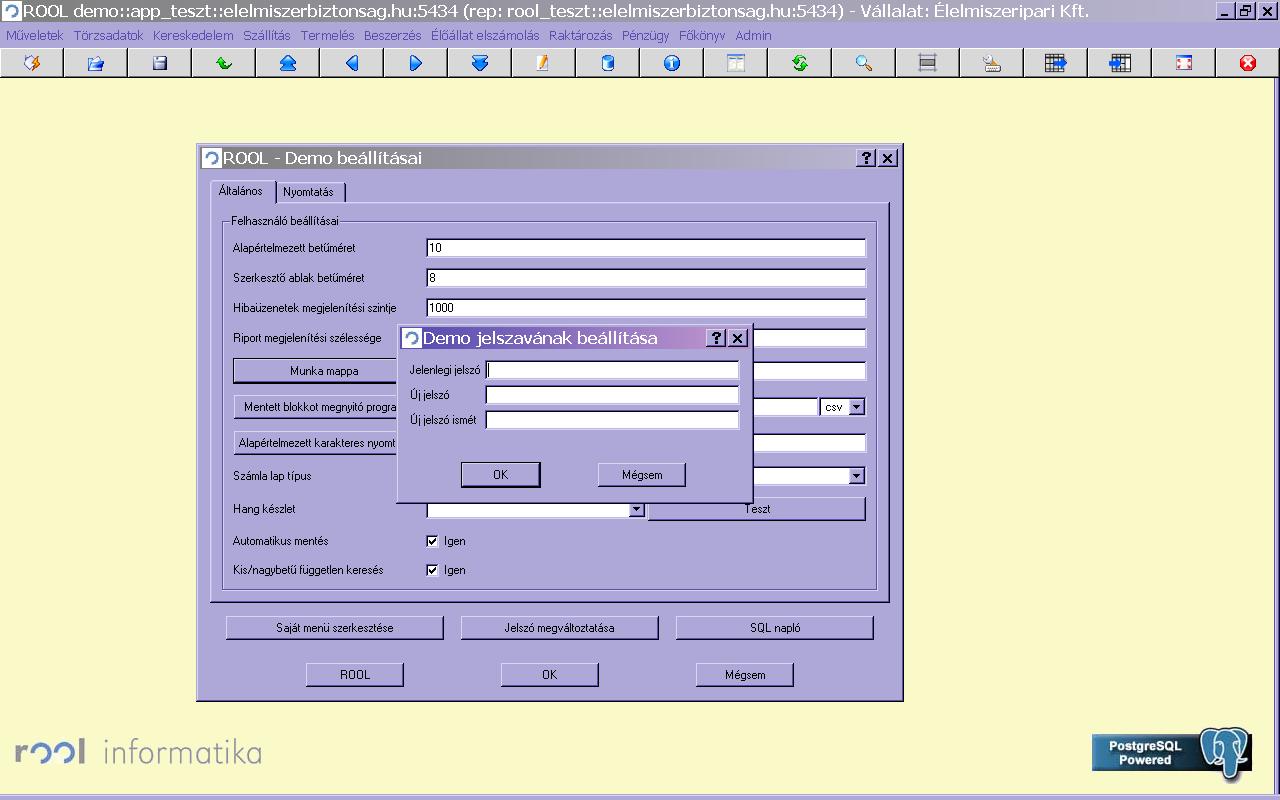Click the Új jelszó ismét field
This screenshot has width=1280, height=800.
click(612, 420)
